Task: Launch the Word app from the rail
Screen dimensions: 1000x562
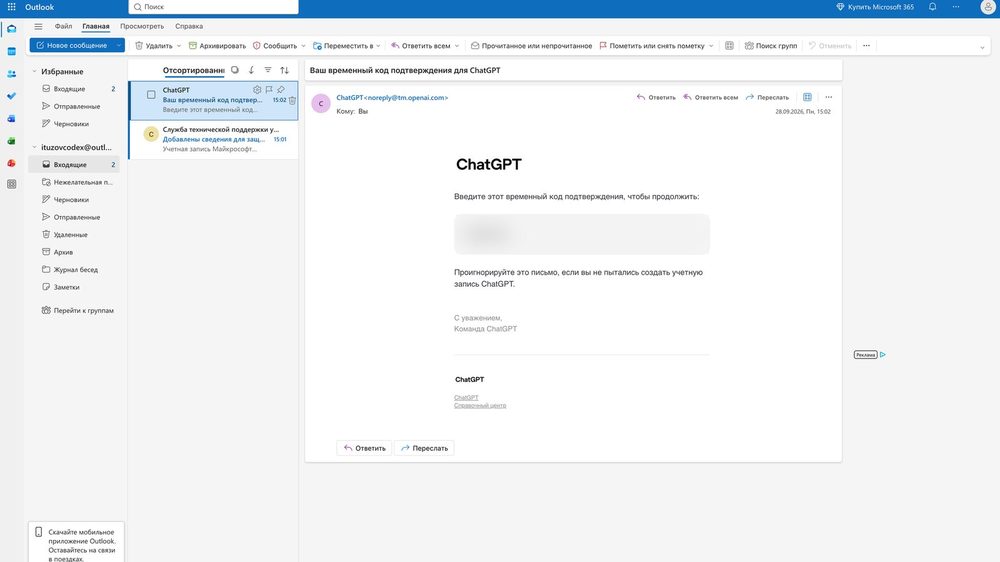Action: point(11,118)
